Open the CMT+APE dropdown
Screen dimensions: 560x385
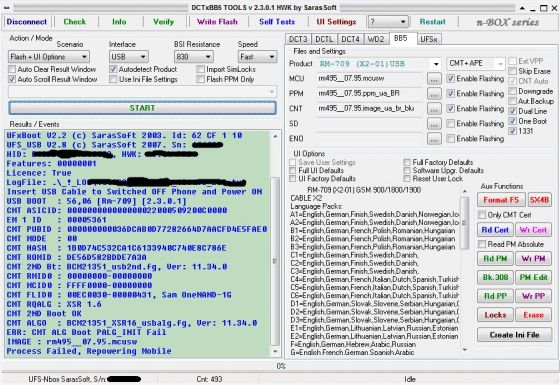[x=476, y=64]
